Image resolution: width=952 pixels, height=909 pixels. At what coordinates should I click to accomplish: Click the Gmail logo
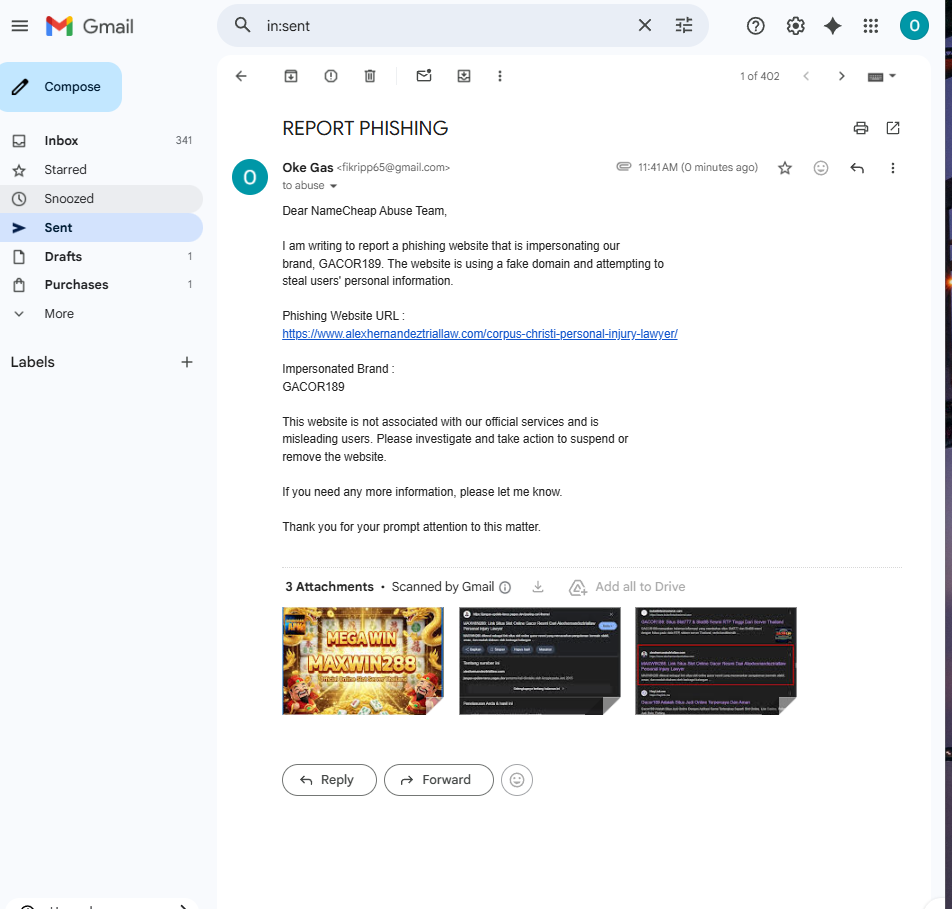tap(90, 26)
